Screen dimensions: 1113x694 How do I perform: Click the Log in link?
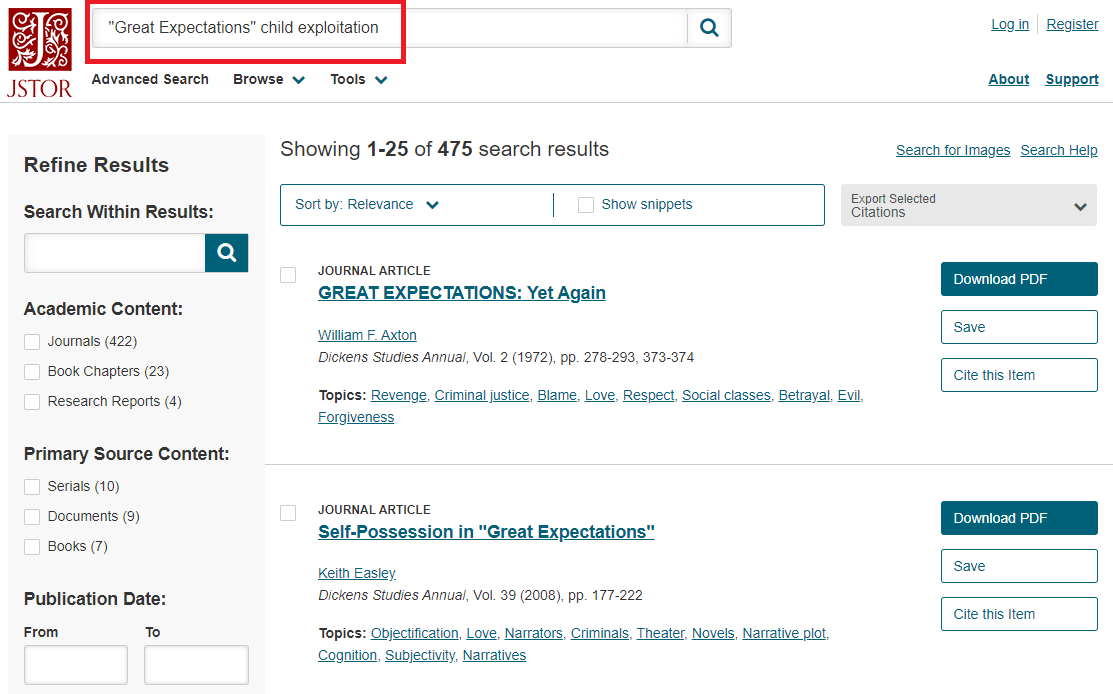(1009, 25)
